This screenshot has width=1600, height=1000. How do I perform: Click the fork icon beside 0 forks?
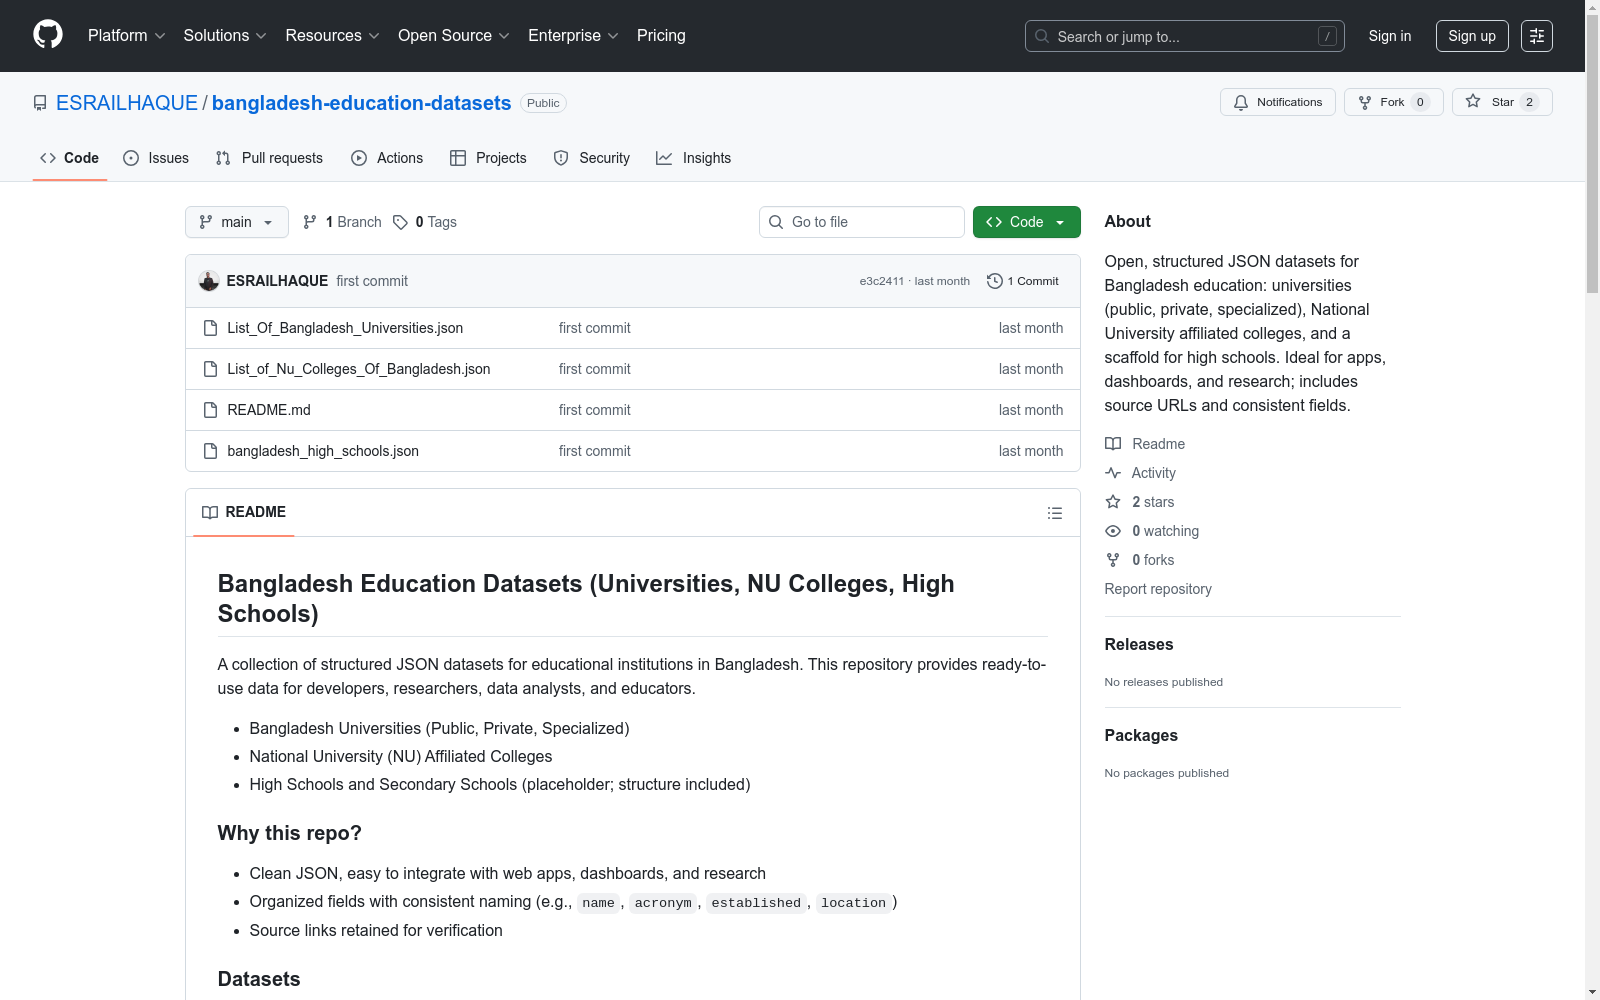pyautogui.click(x=1113, y=560)
